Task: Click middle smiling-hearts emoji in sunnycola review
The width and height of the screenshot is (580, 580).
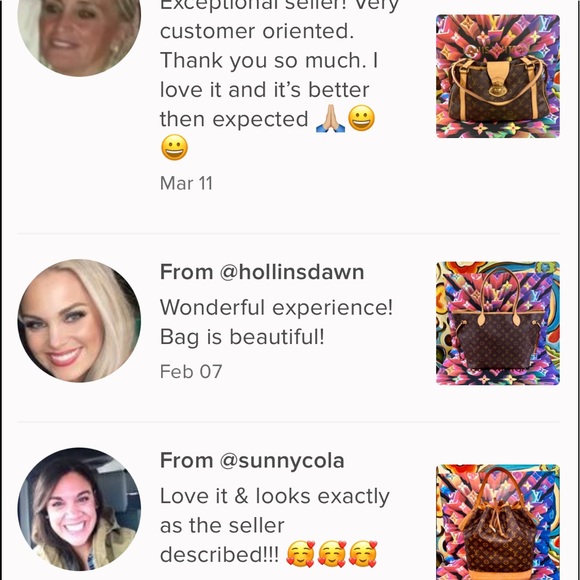Action: [x=332, y=554]
